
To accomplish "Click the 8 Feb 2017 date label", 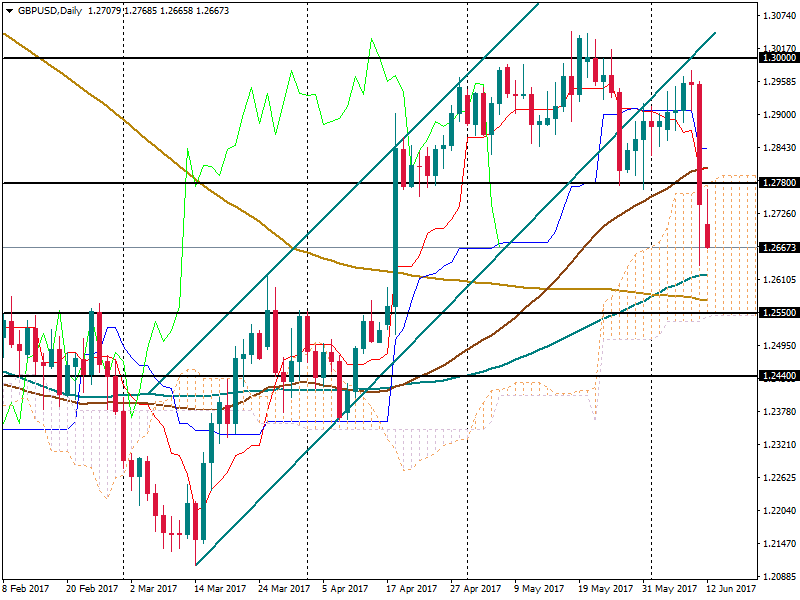I will (27, 589).
